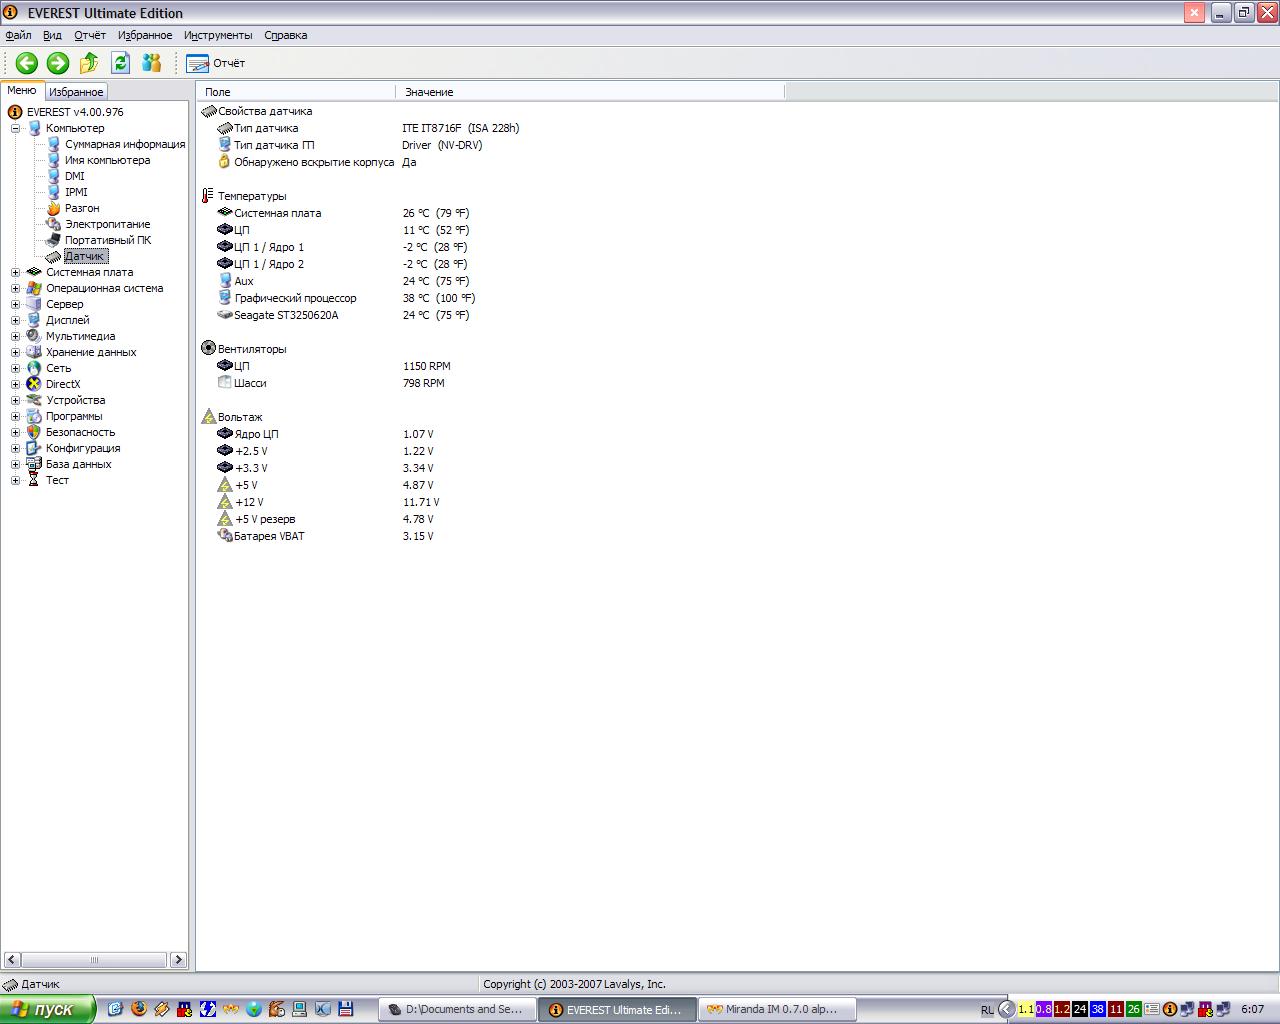Select the Электропитание item in the tree
Viewport: 1280px width, 1024px height.
(x=107, y=224)
